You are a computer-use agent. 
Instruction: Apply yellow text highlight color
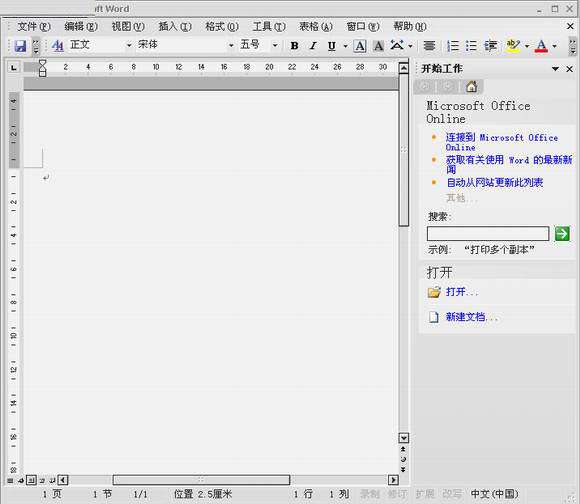click(x=513, y=45)
